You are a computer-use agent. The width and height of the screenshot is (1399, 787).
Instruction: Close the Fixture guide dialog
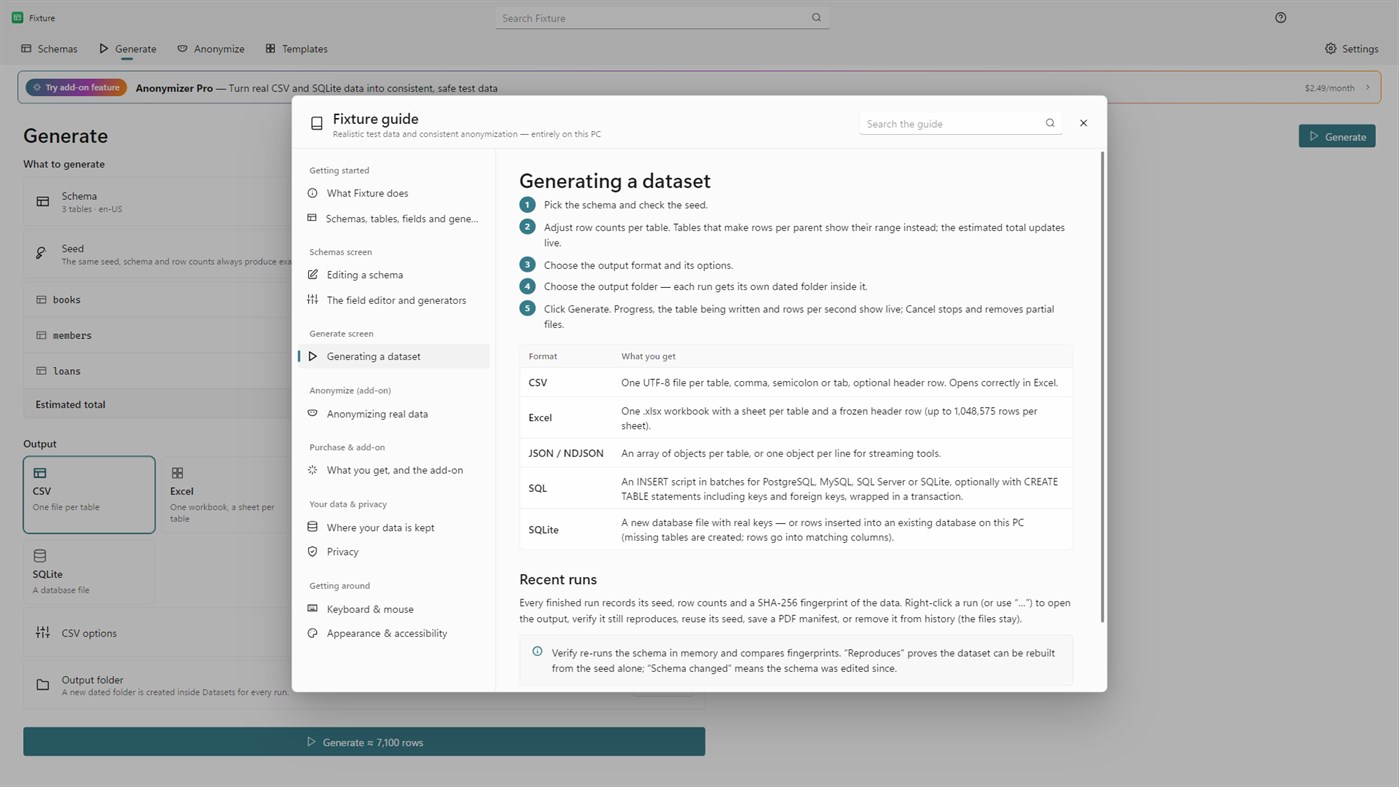click(1083, 123)
